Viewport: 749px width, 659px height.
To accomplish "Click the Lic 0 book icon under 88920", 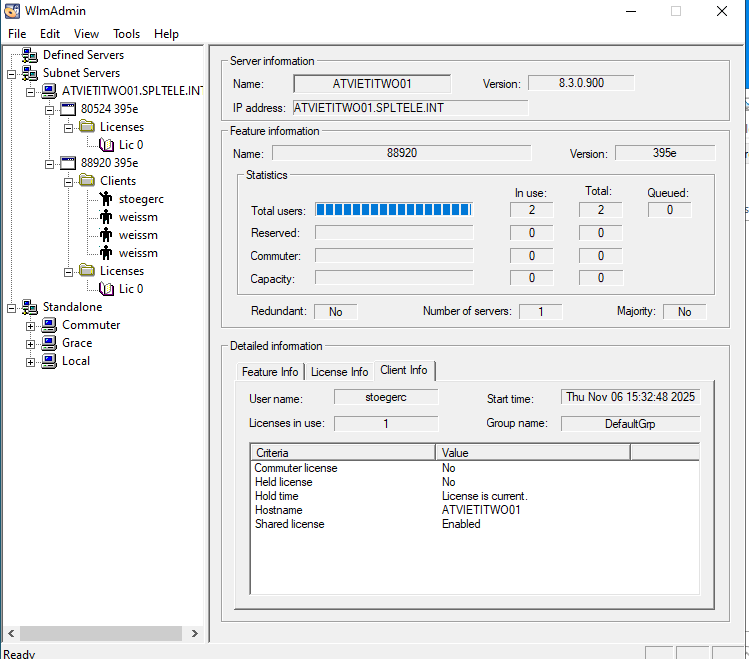I will point(106,289).
